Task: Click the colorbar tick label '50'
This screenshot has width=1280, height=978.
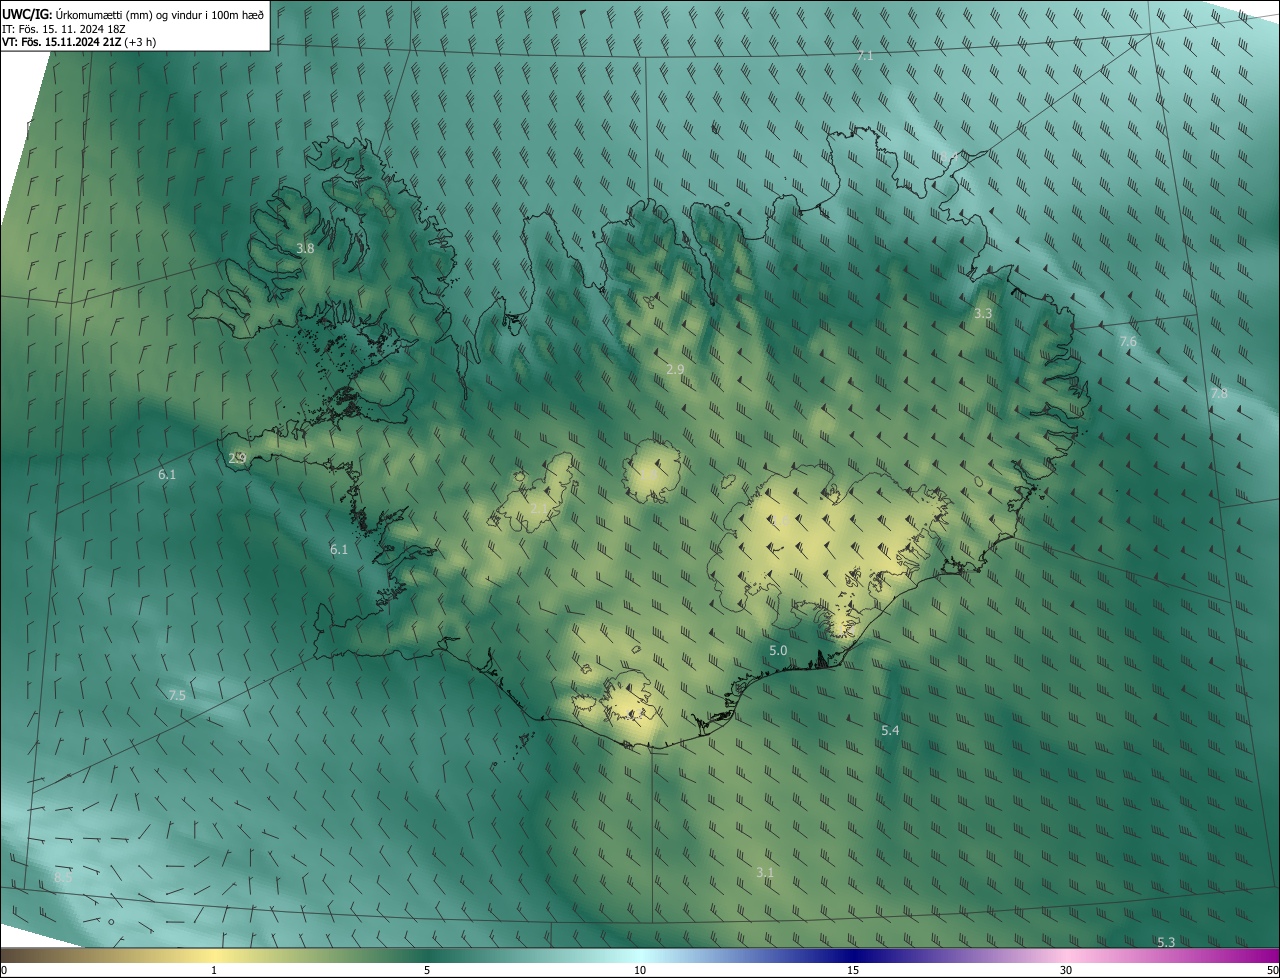Action: click(1272, 970)
